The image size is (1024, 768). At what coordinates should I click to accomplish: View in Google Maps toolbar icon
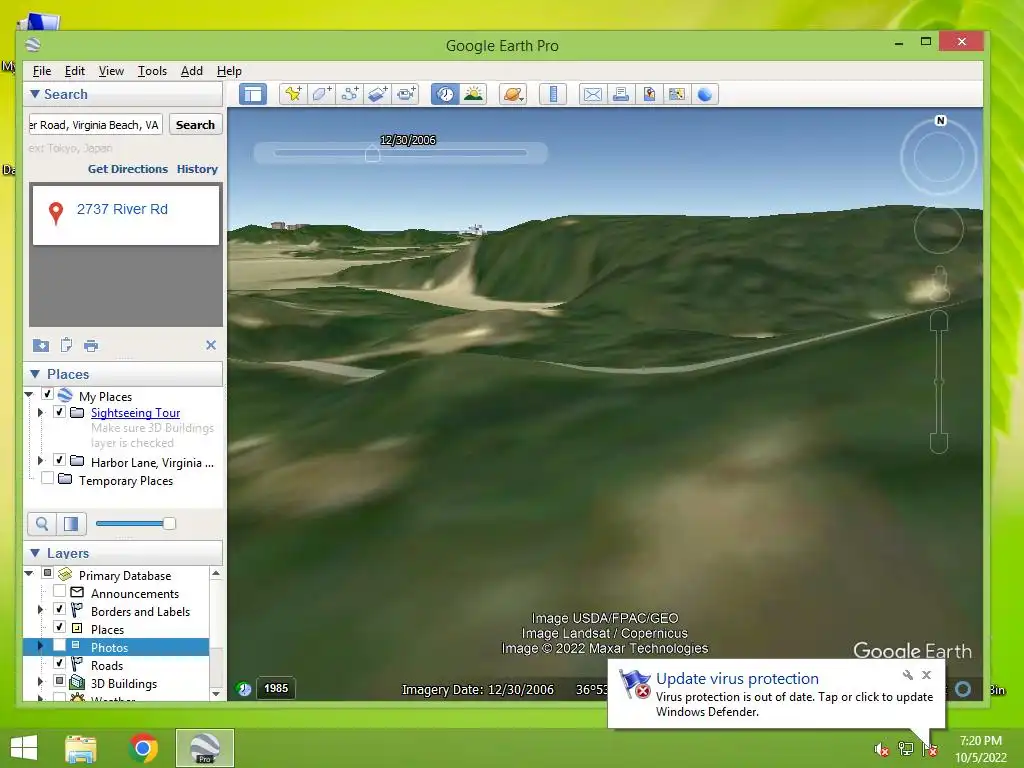click(677, 94)
